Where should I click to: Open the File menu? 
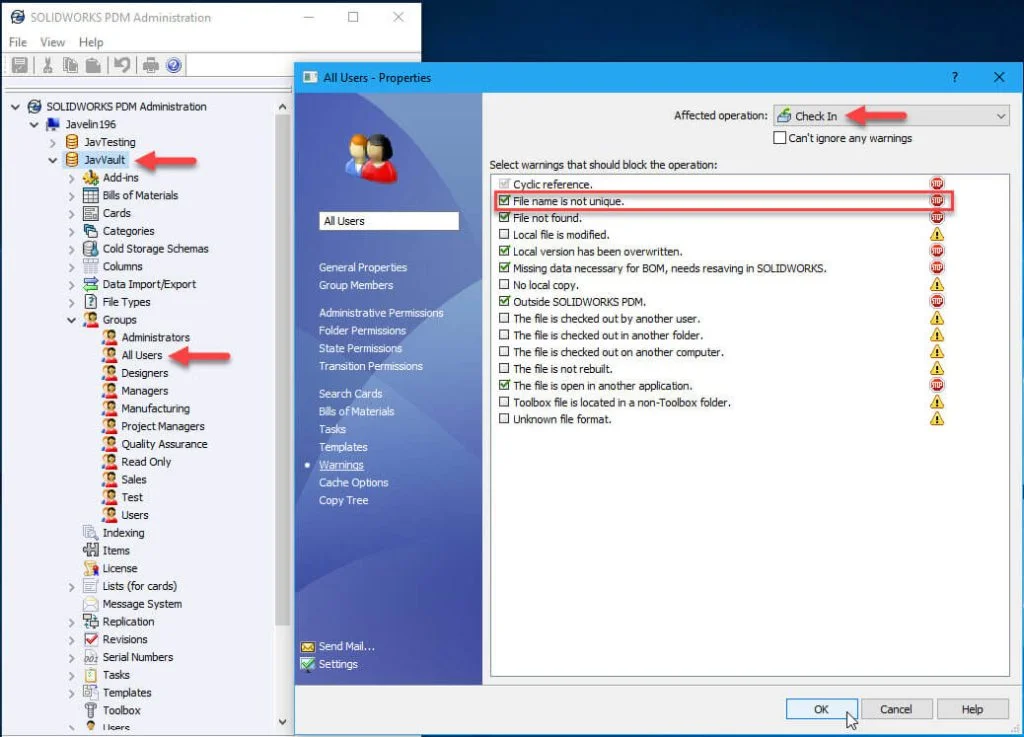coord(17,42)
